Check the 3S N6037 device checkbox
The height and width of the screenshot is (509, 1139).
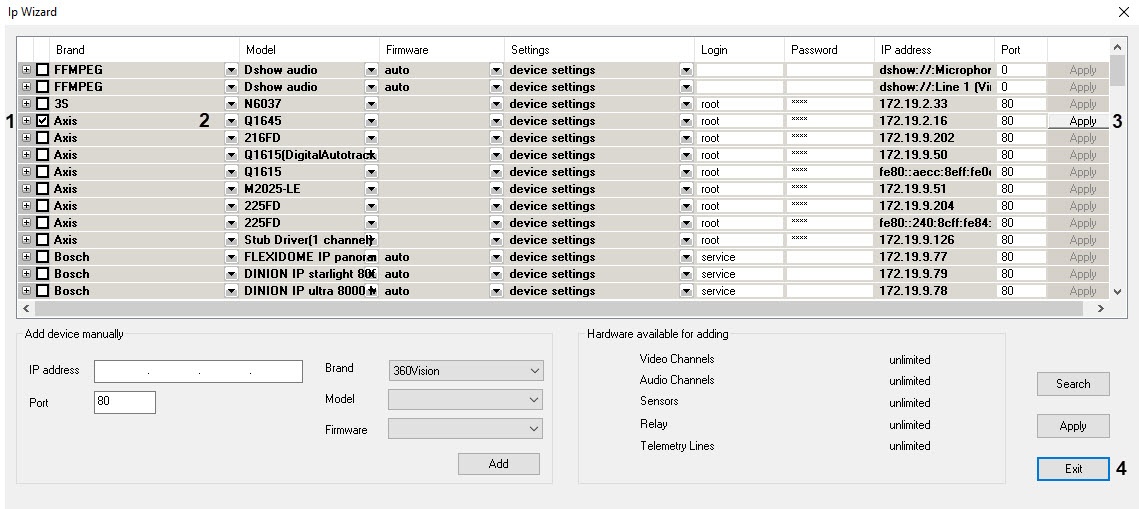pyautogui.click(x=43, y=104)
